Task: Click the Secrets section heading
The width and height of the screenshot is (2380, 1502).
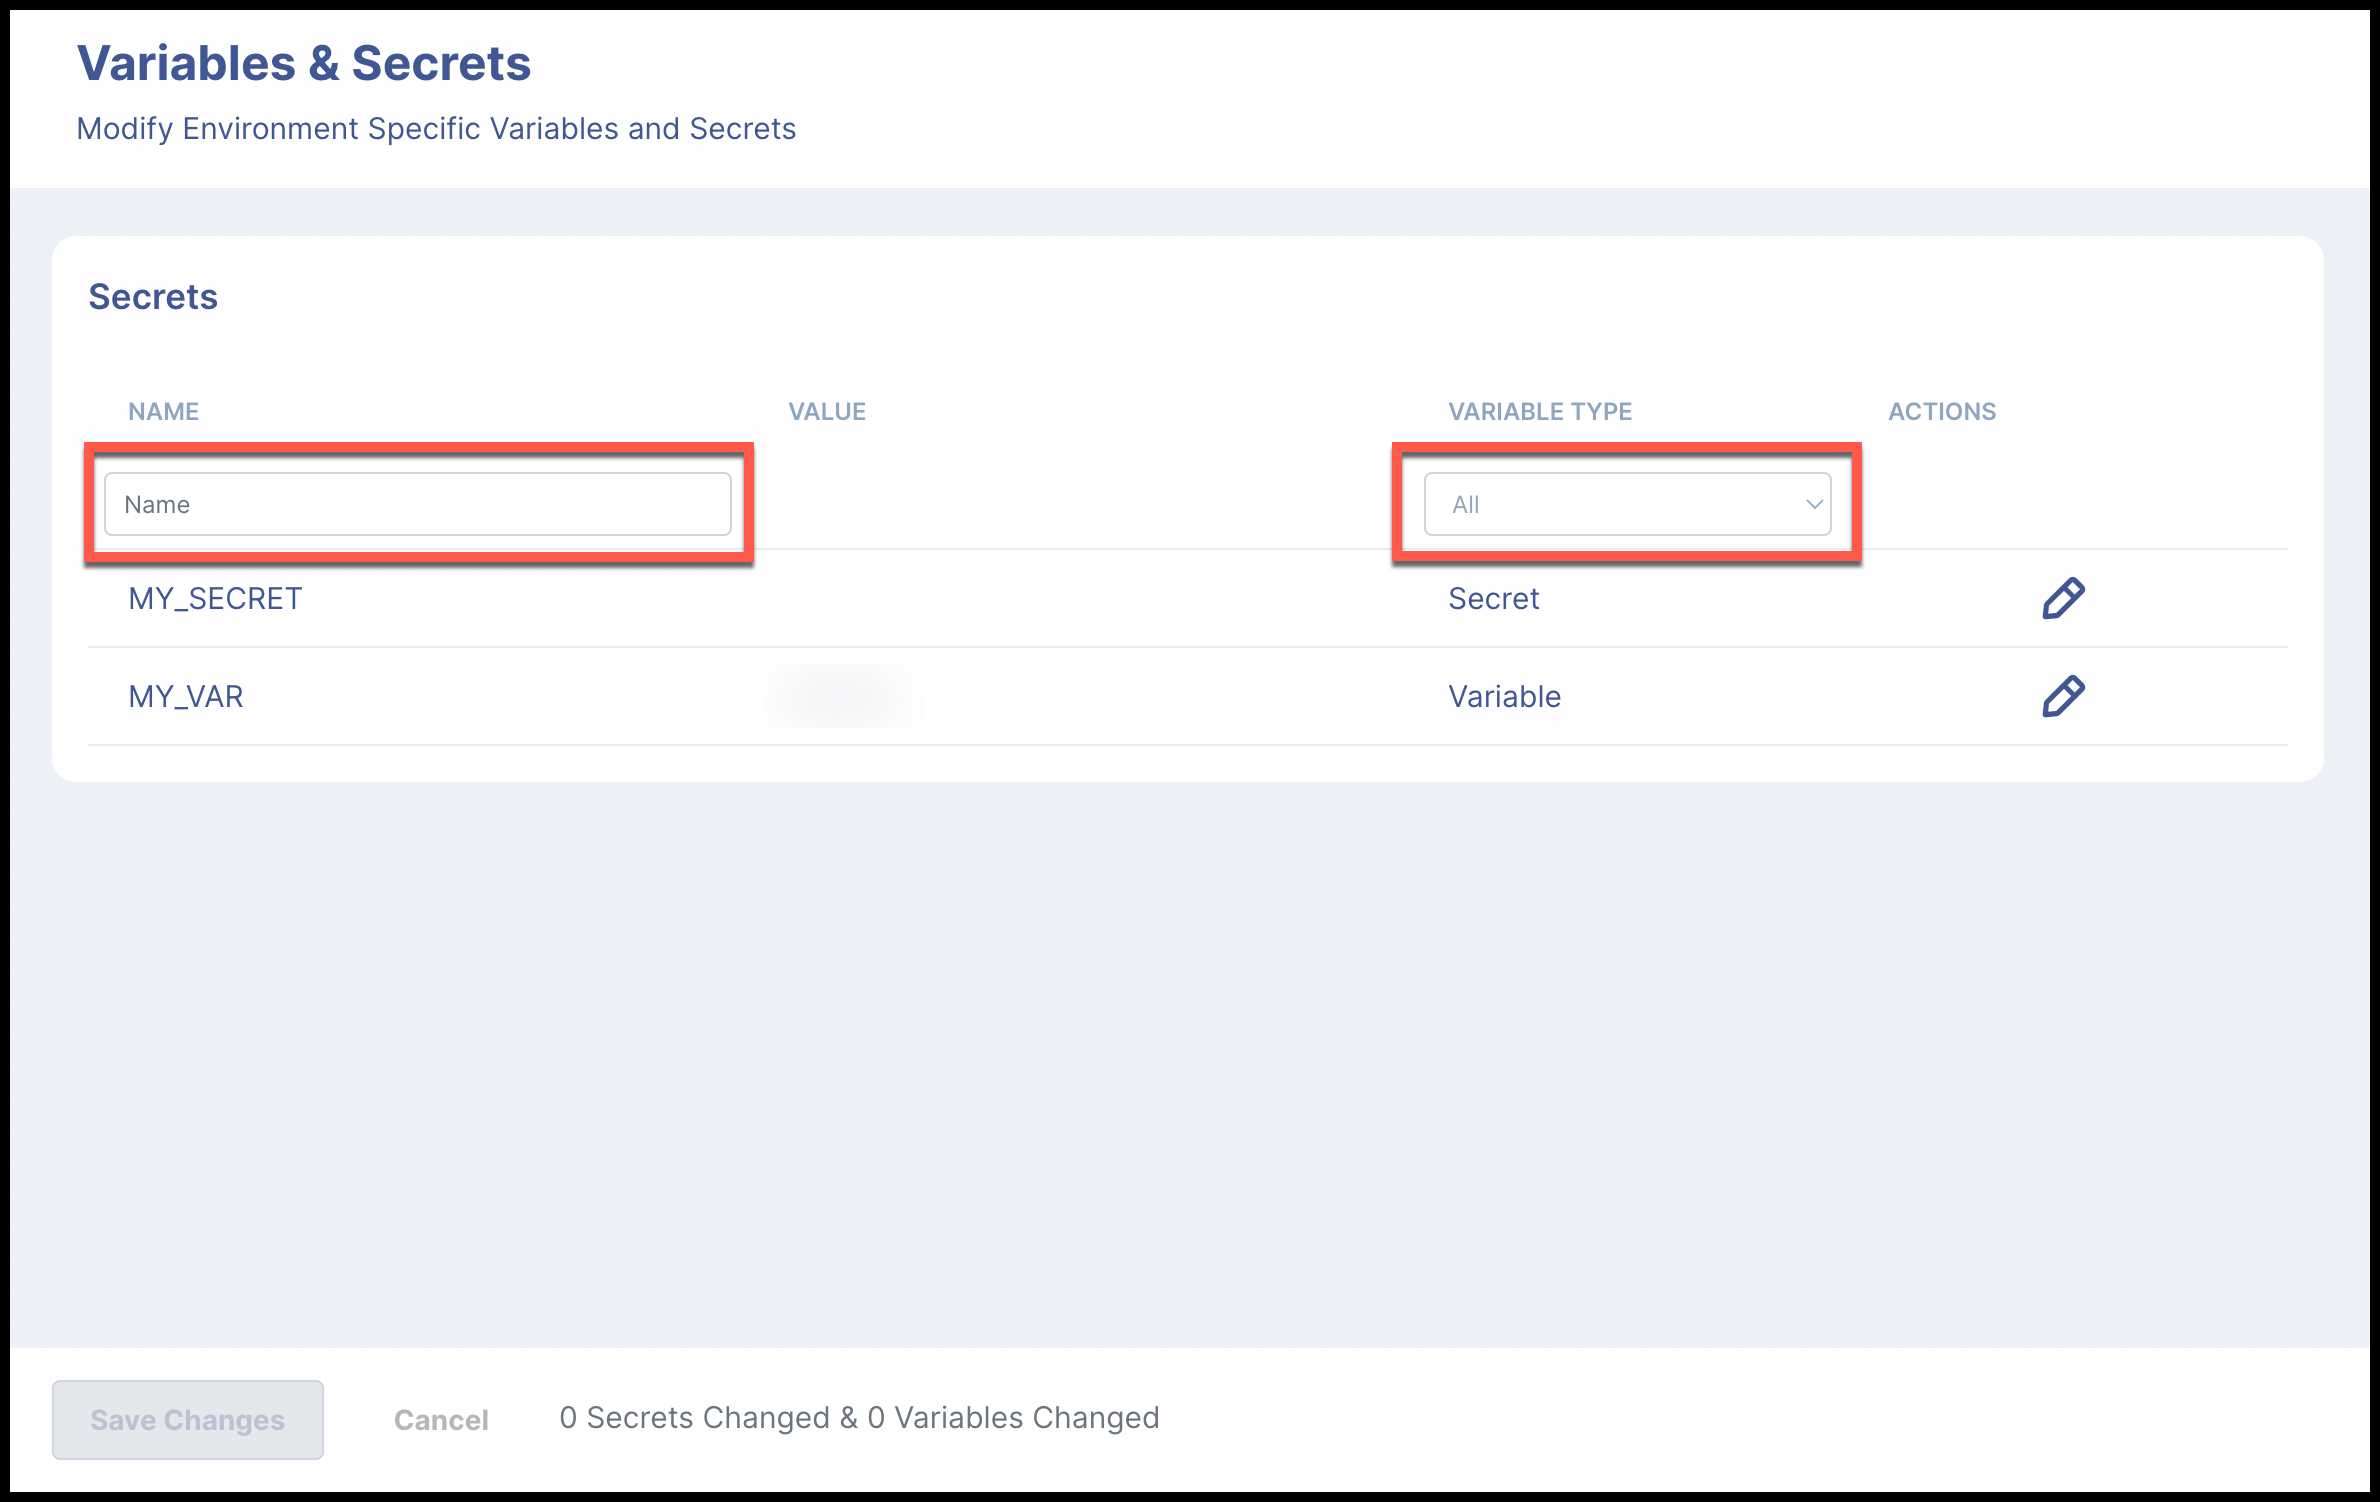Action: tap(153, 297)
